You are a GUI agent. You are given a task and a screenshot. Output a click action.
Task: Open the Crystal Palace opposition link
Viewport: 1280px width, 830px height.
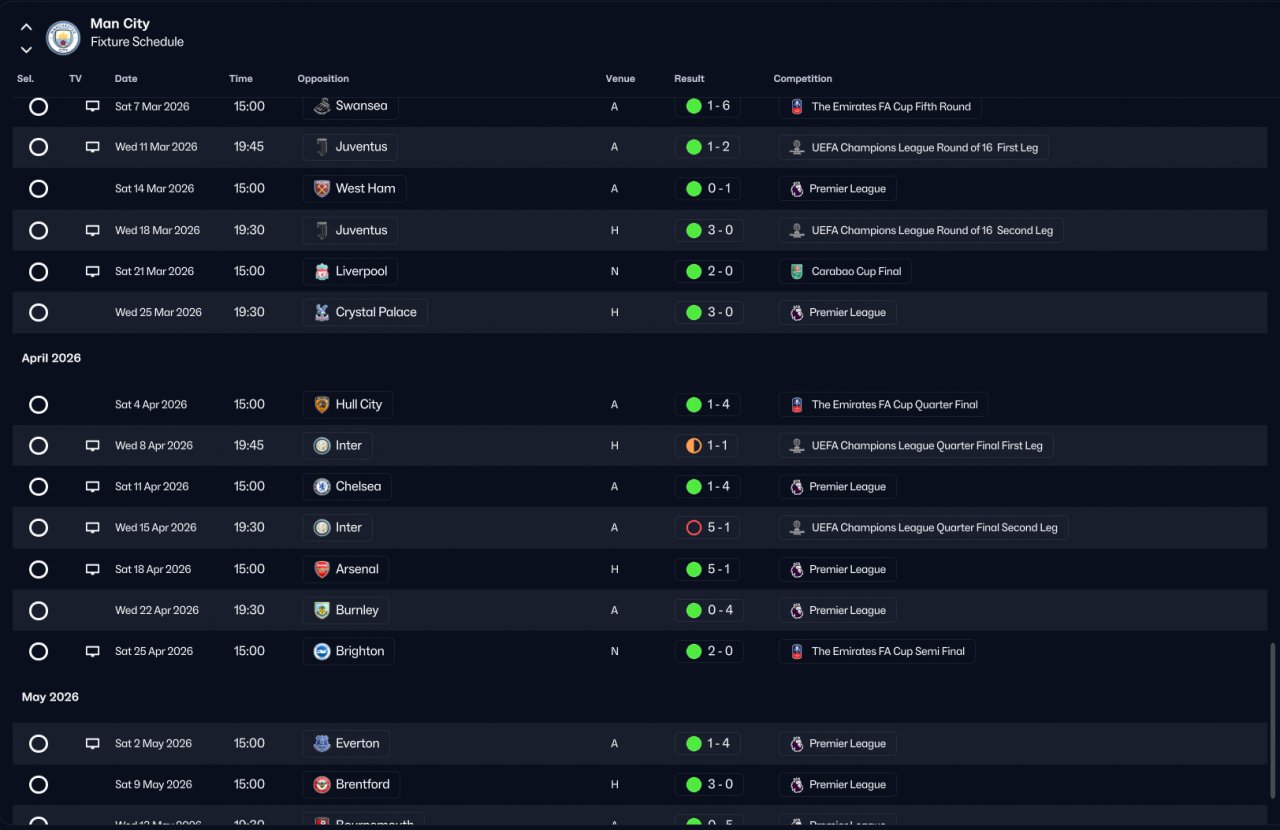click(x=365, y=312)
